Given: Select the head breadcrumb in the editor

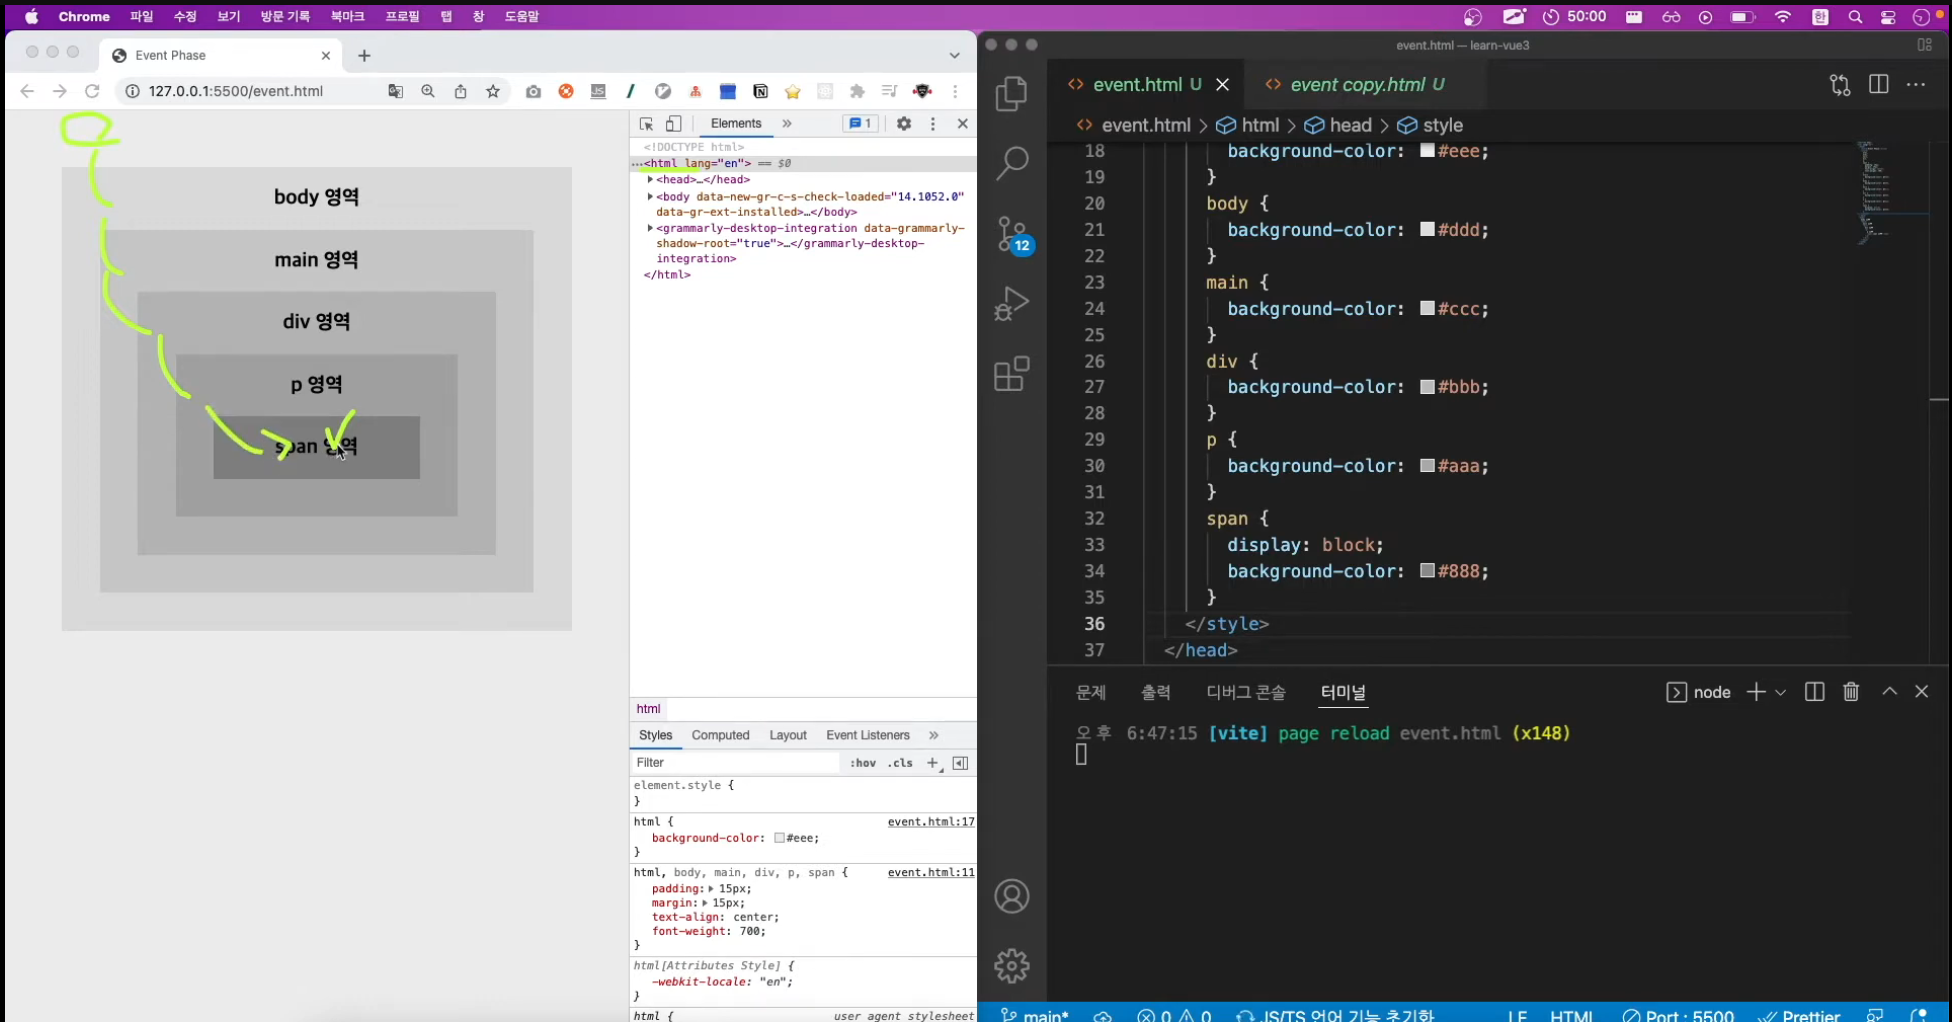Looking at the screenshot, I should pyautogui.click(x=1339, y=125).
